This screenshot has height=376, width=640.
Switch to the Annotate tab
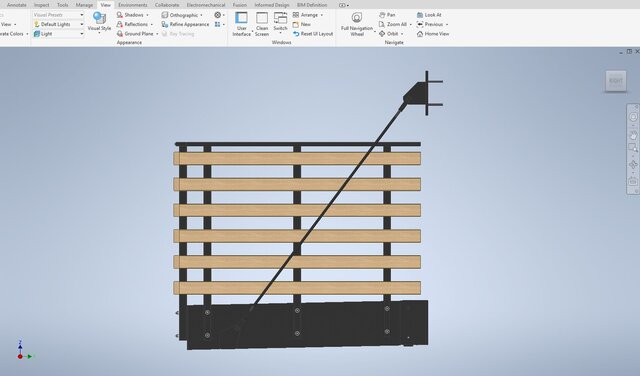coord(17,5)
